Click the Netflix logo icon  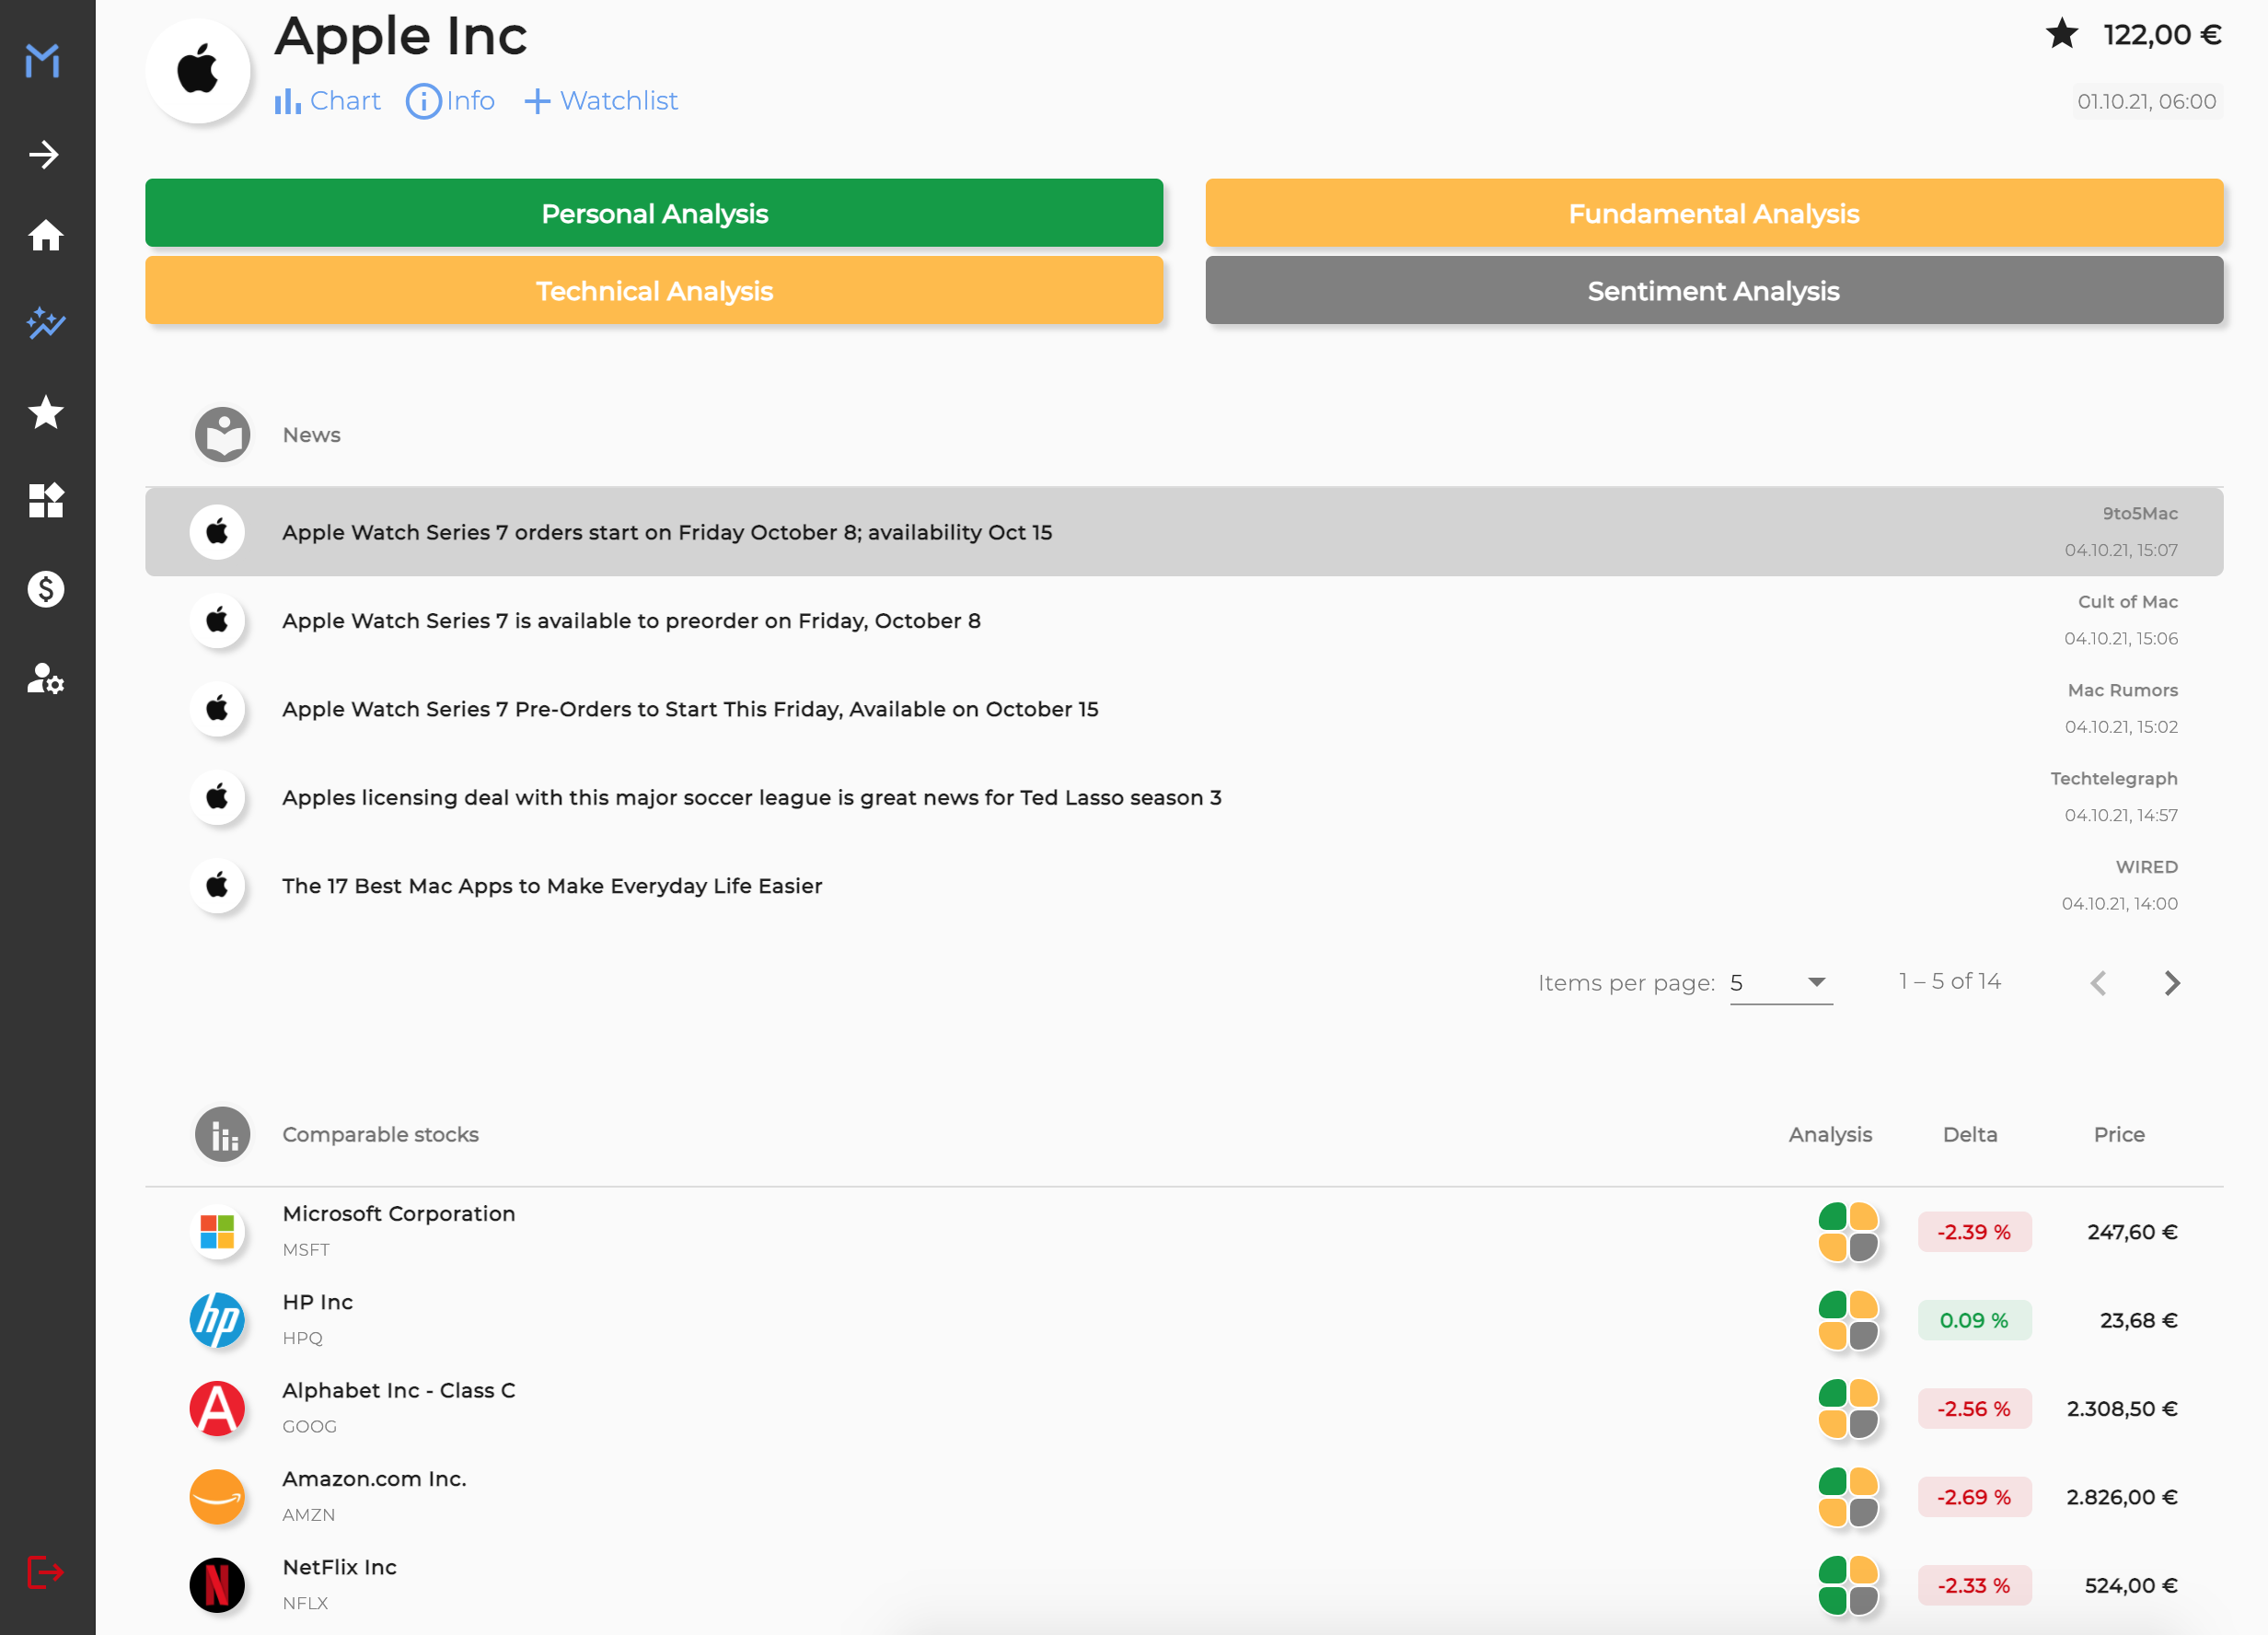pyautogui.click(x=217, y=1585)
